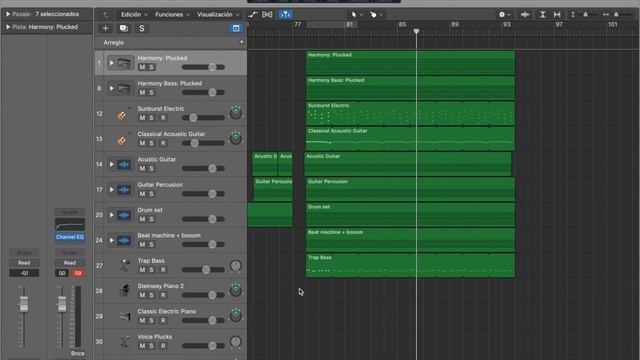Click the Trap Bass instrument icon
The image size is (640, 360).
point(124,265)
